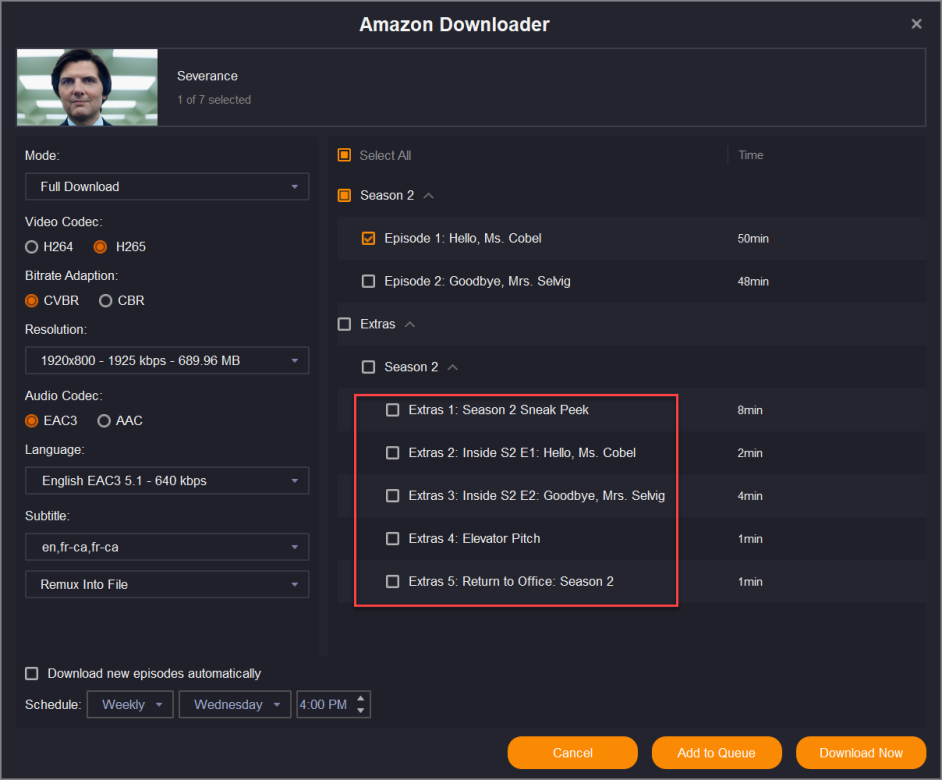Click the Download Now button
The width and height of the screenshot is (942, 780).
point(860,753)
